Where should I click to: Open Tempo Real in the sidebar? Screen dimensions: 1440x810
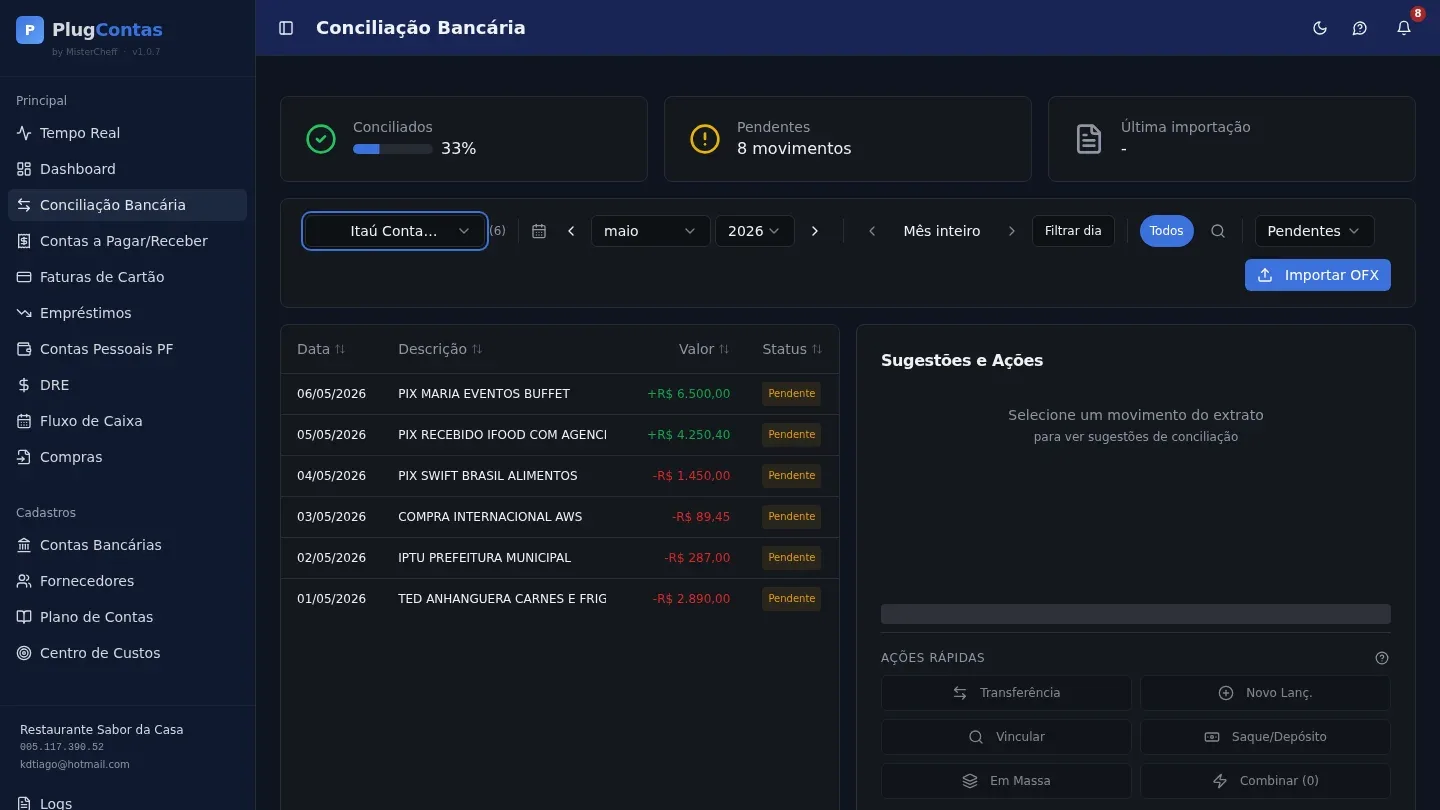point(127,133)
